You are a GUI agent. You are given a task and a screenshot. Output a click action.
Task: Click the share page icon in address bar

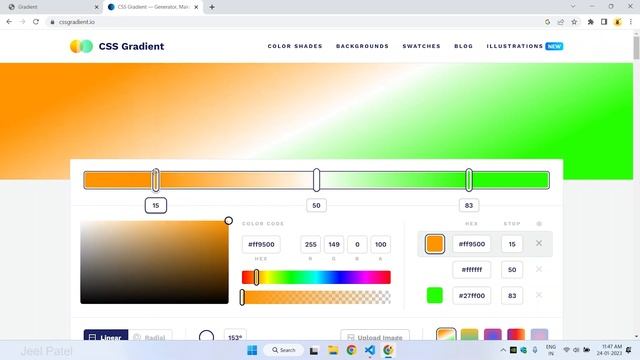(561, 22)
